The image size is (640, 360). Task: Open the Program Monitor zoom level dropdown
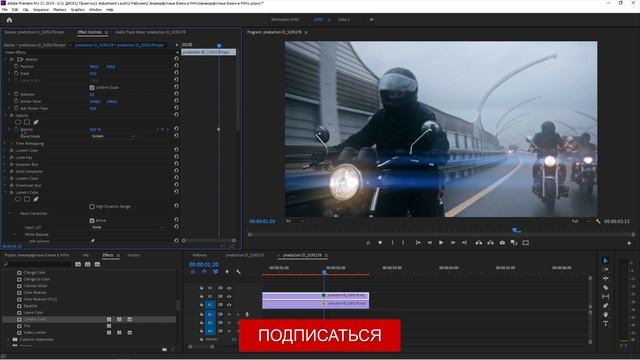tap(295, 221)
